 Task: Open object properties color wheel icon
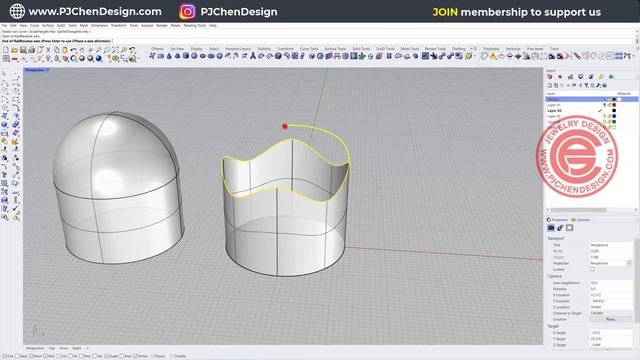point(73,58)
